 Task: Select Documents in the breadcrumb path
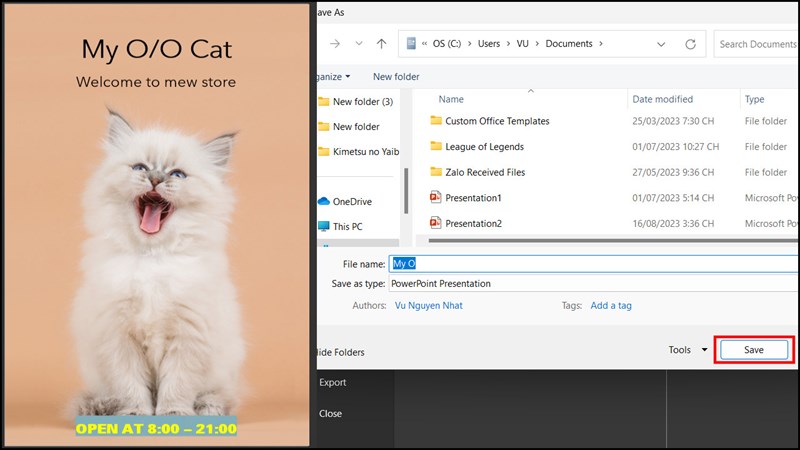tap(569, 44)
